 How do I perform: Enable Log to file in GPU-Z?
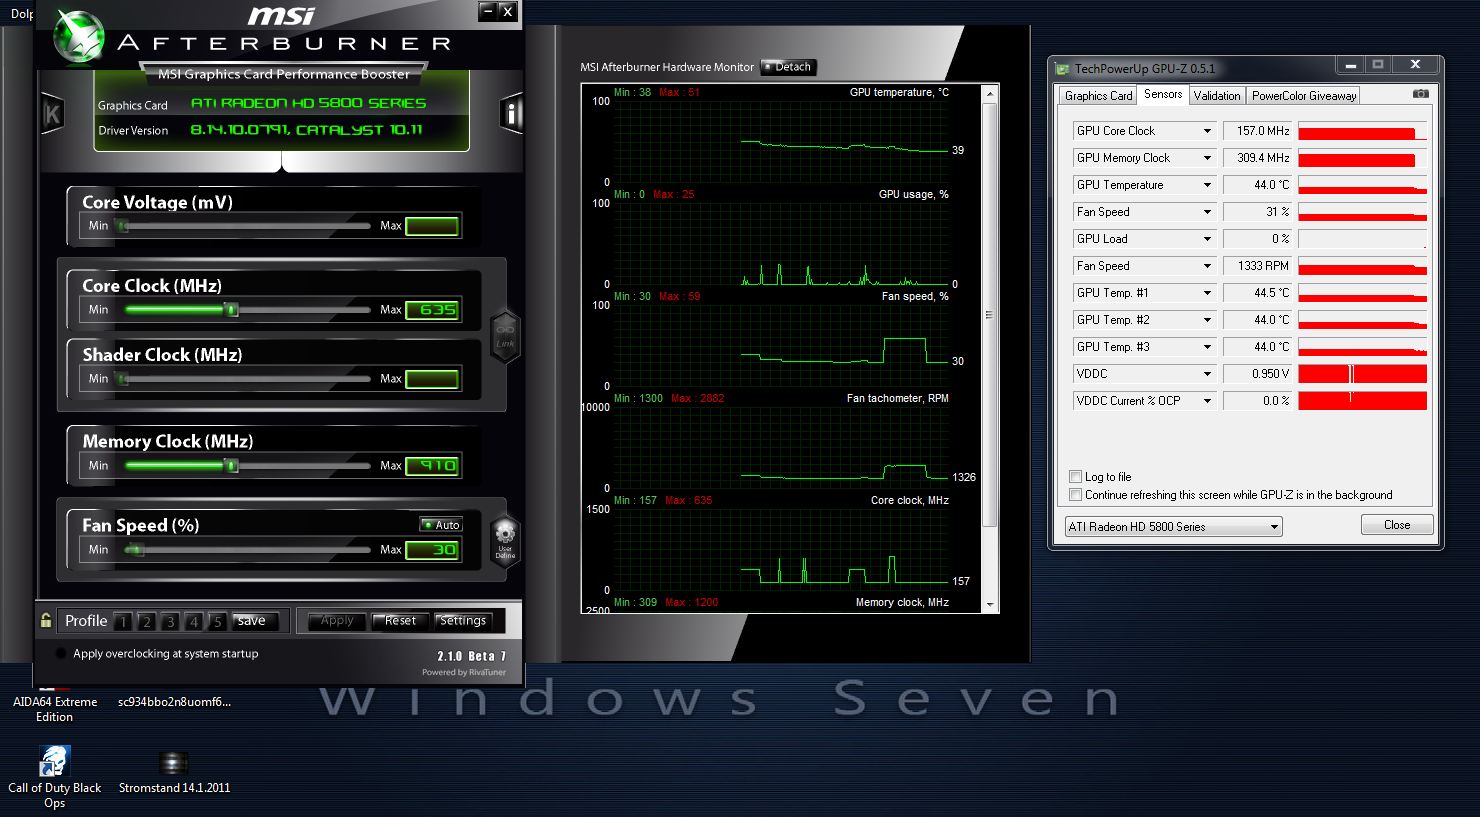(1076, 477)
